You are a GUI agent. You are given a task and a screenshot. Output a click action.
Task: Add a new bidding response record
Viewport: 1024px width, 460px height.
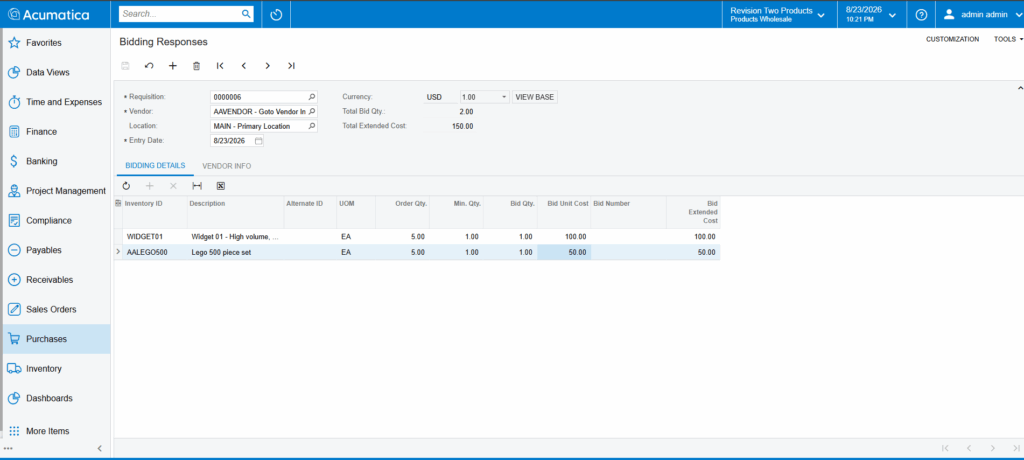172,66
